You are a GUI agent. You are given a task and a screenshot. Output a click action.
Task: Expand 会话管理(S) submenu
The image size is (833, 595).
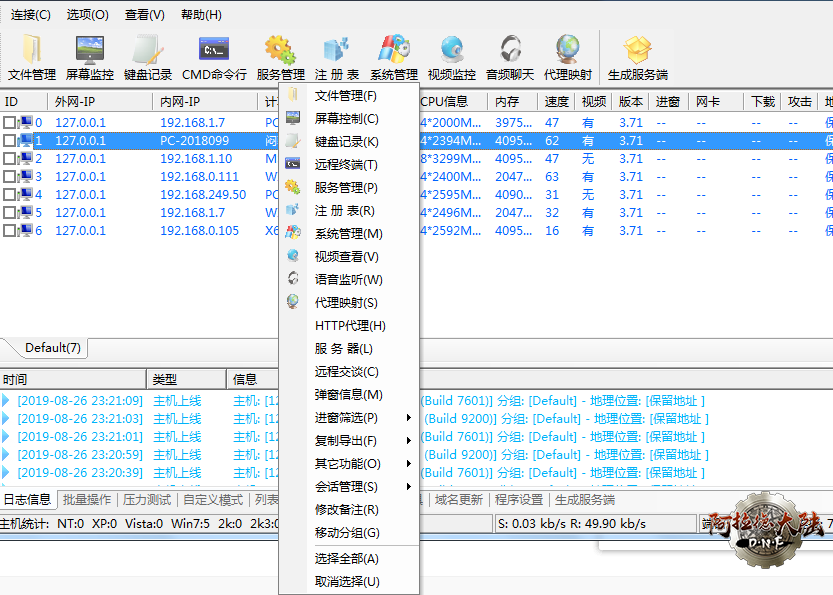(362, 486)
